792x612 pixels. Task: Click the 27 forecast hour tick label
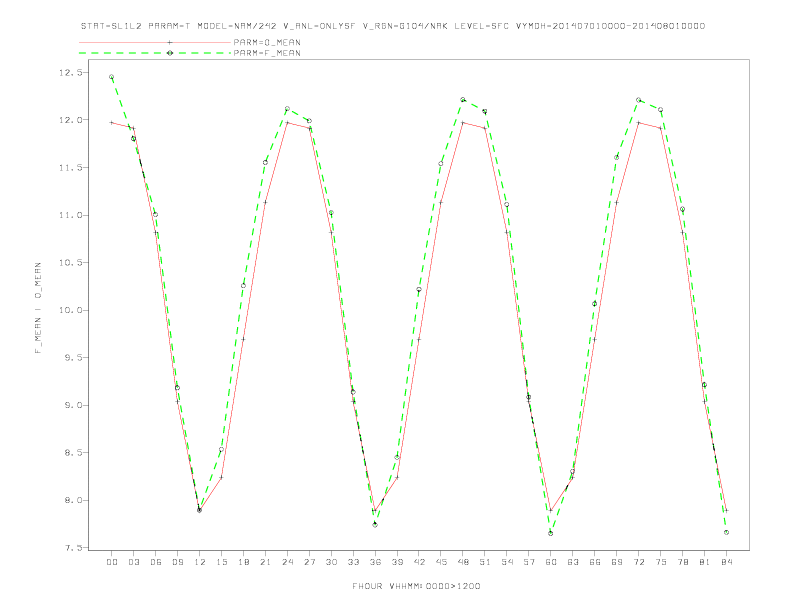(309, 562)
